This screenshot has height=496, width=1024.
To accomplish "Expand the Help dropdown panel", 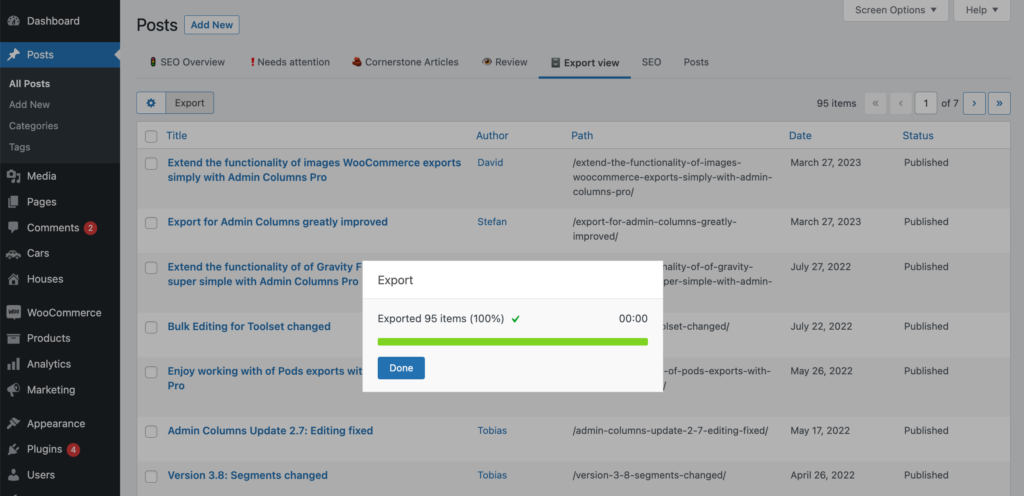I will (982, 10).
